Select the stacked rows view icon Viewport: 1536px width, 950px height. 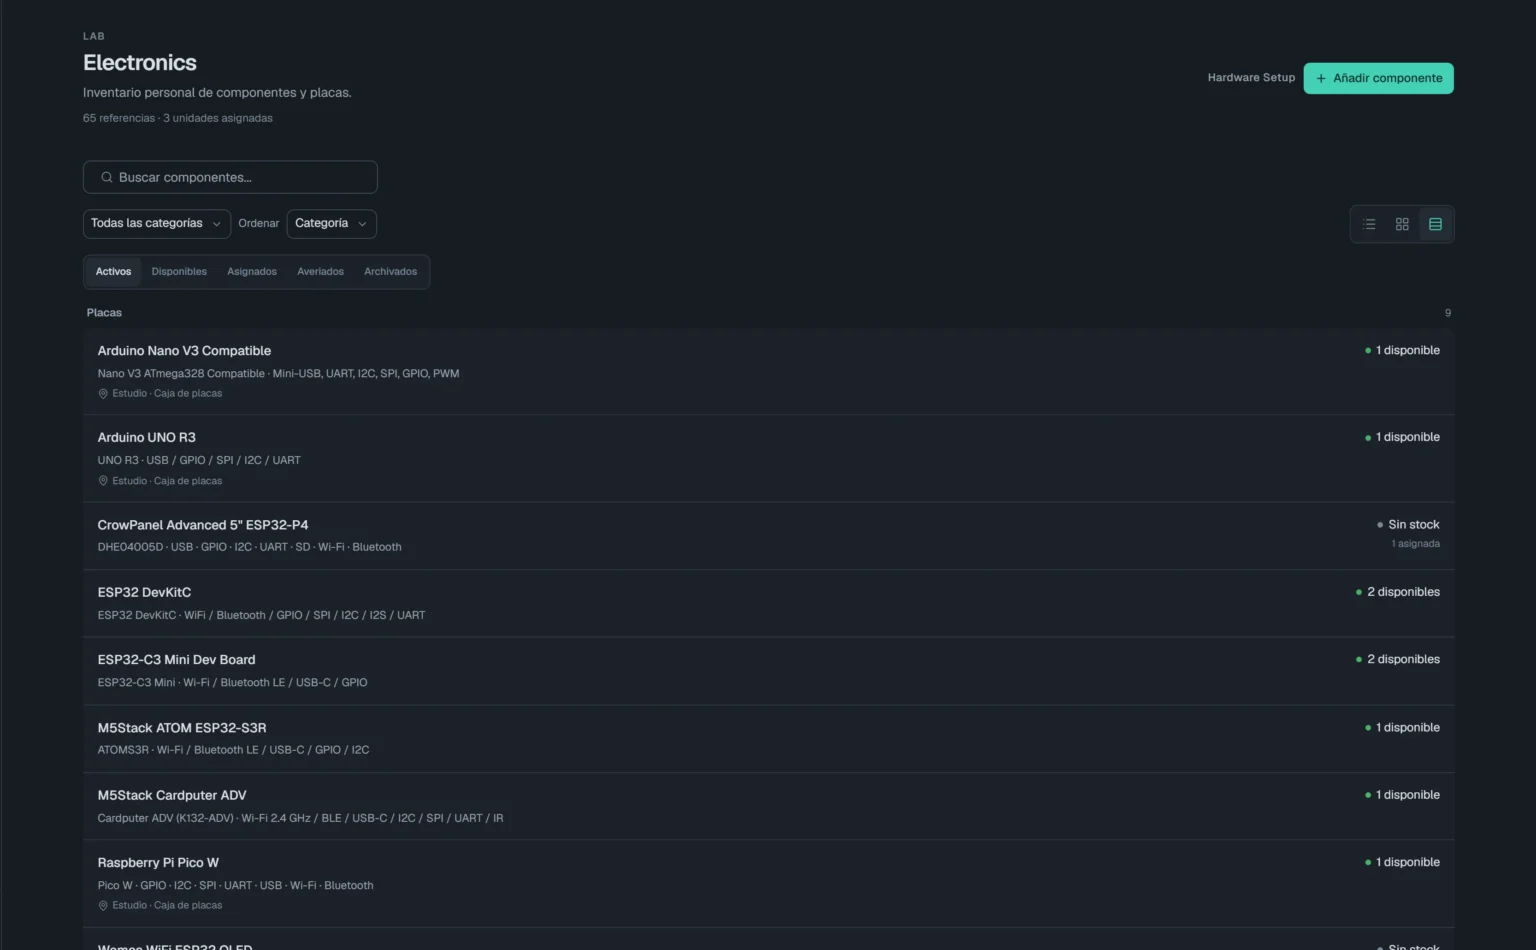click(1435, 224)
